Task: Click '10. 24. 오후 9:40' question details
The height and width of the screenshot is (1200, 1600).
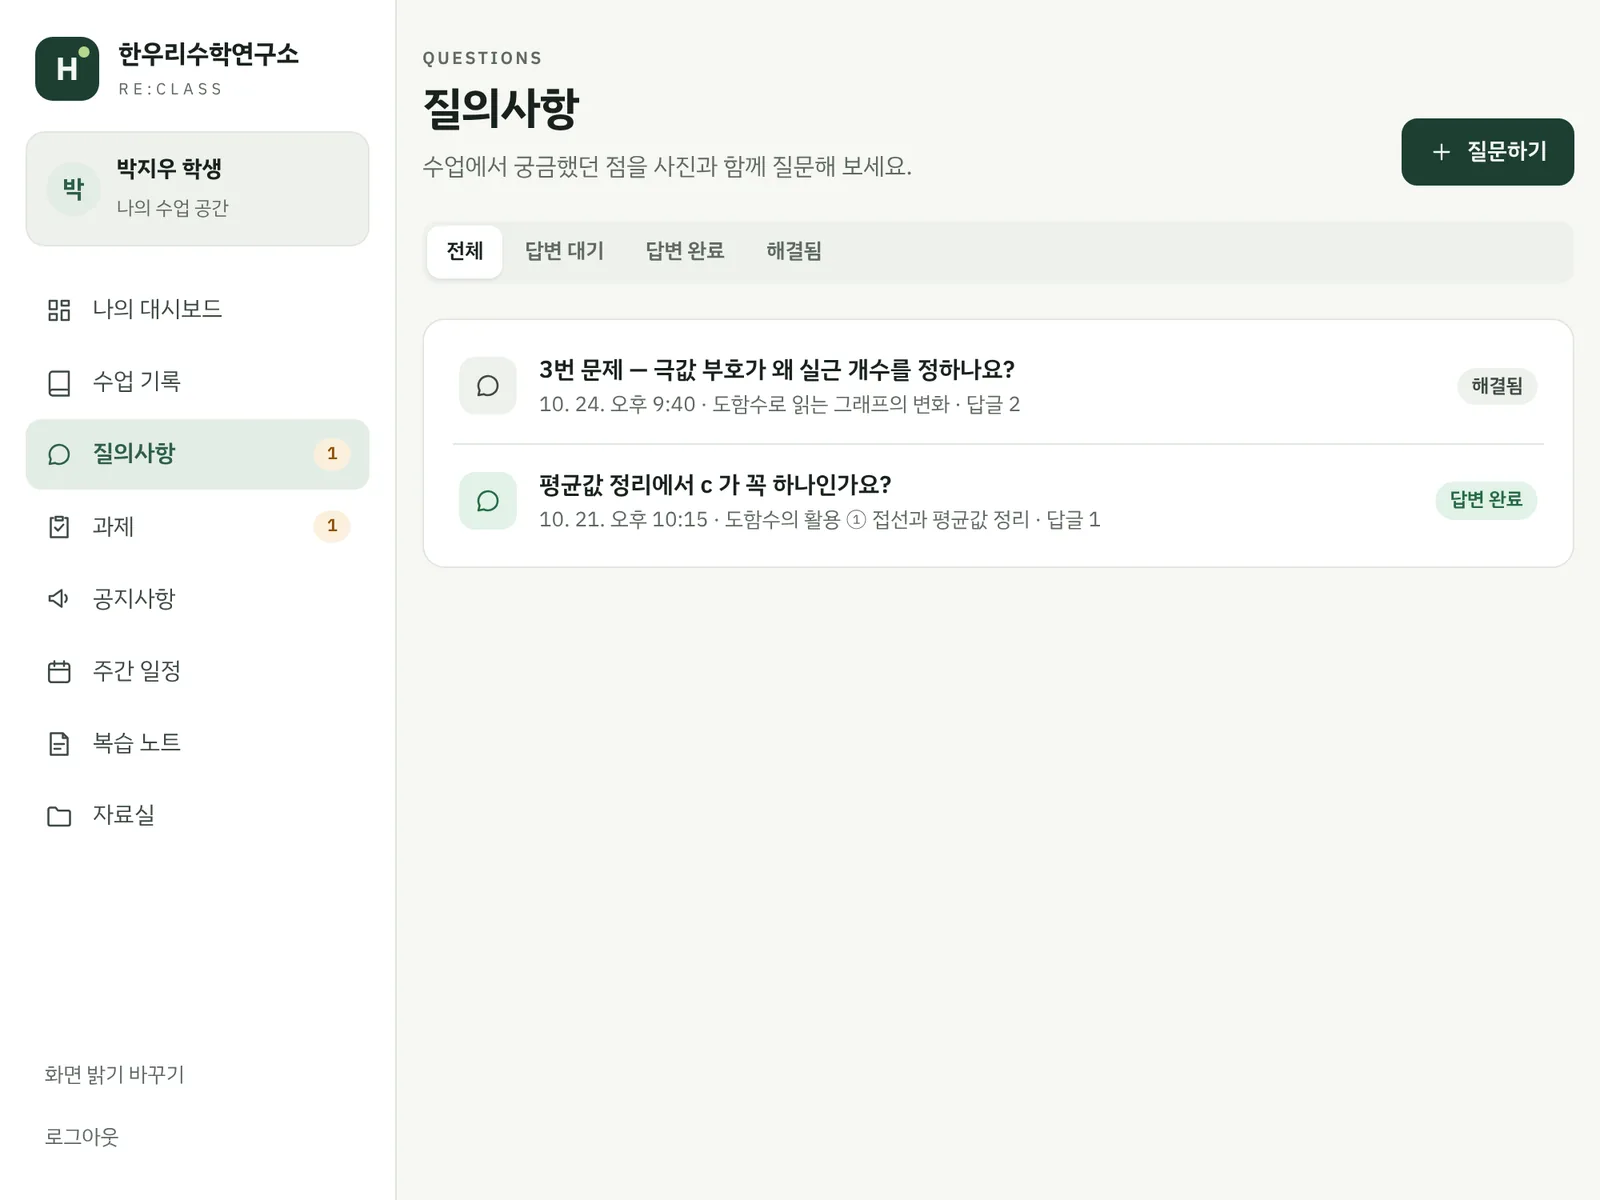Action: coord(779,405)
